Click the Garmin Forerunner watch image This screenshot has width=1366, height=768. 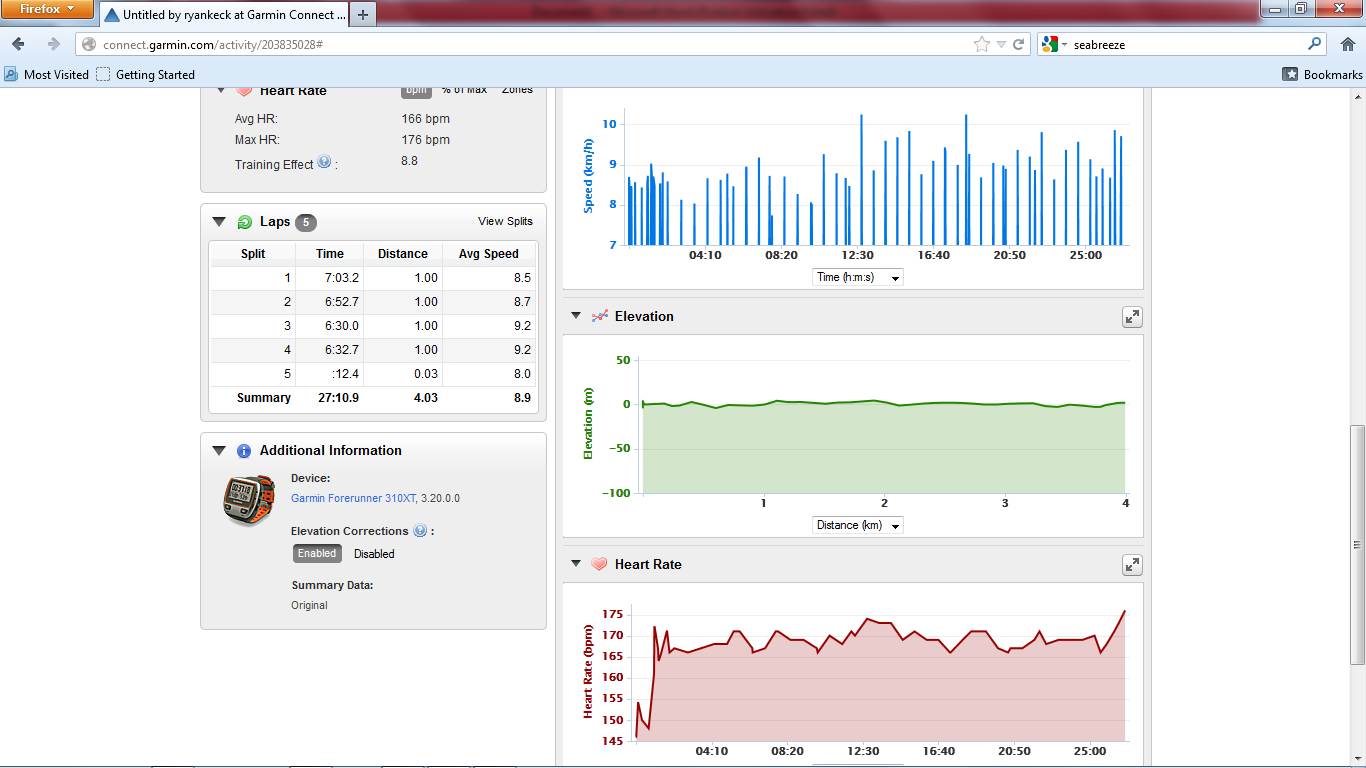(x=249, y=500)
